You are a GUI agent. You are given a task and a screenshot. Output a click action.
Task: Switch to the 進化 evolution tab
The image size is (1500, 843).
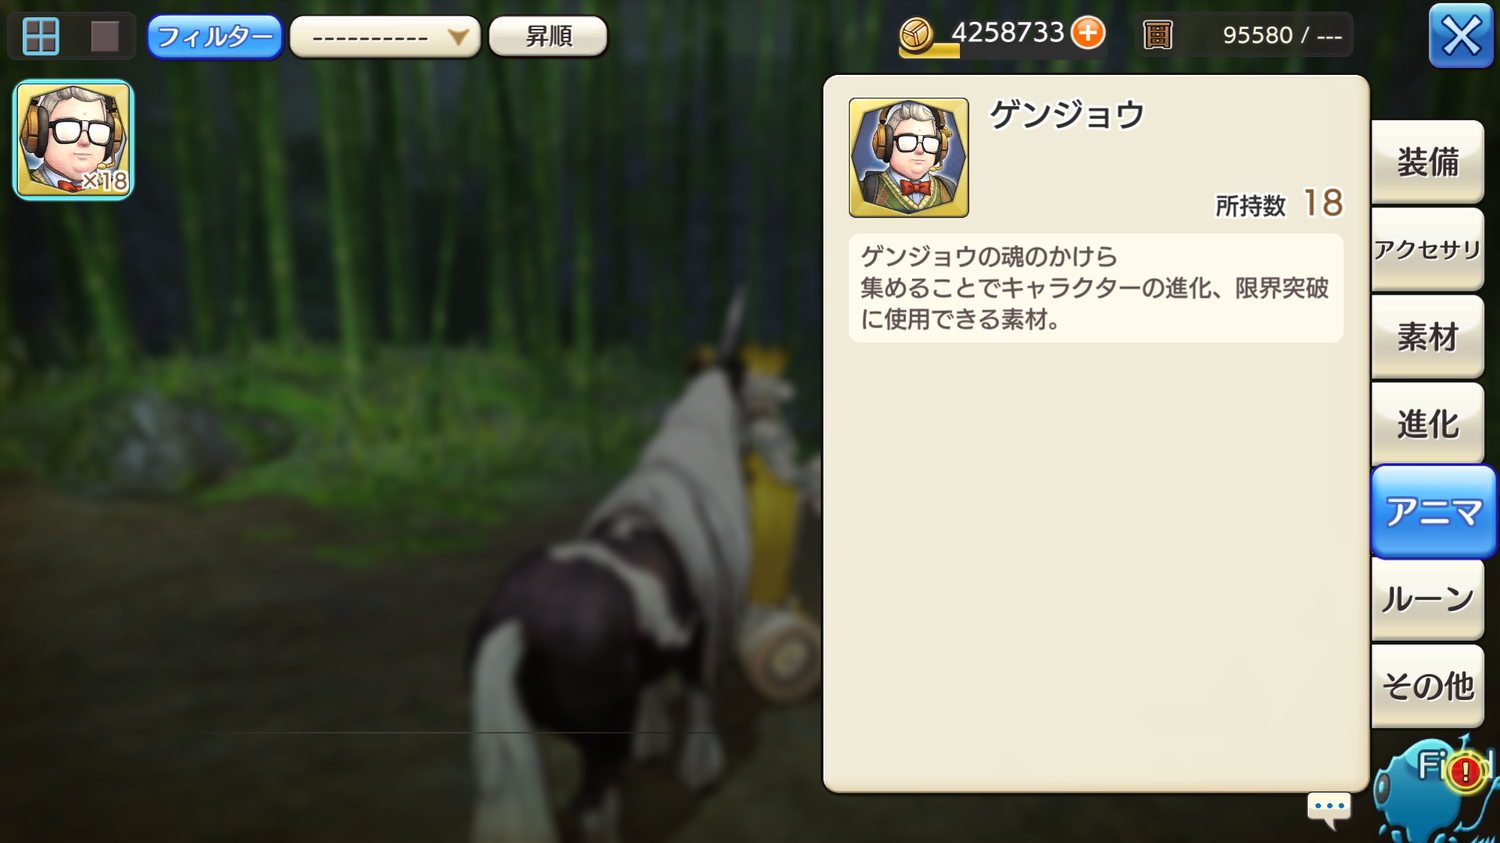pyautogui.click(x=1427, y=424)
